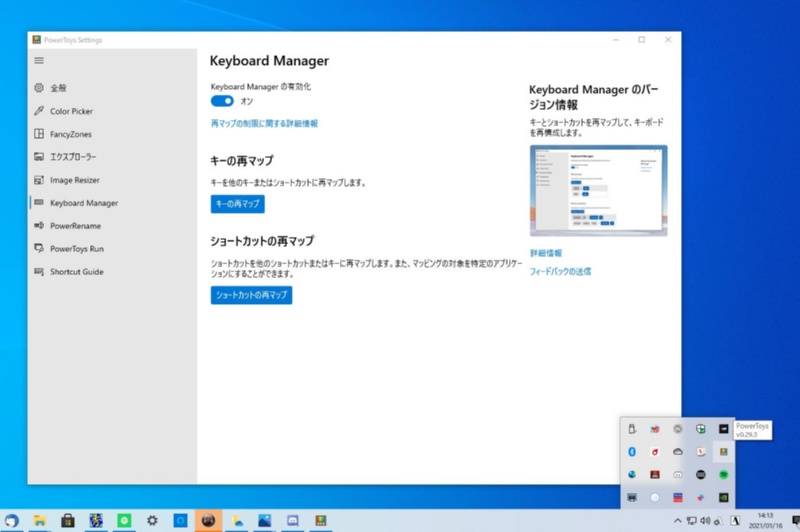The height and width of the screenshot is (532, 800).
Task: Click the ショートカットの再マップ button
Action: click(x=251, y=295)
